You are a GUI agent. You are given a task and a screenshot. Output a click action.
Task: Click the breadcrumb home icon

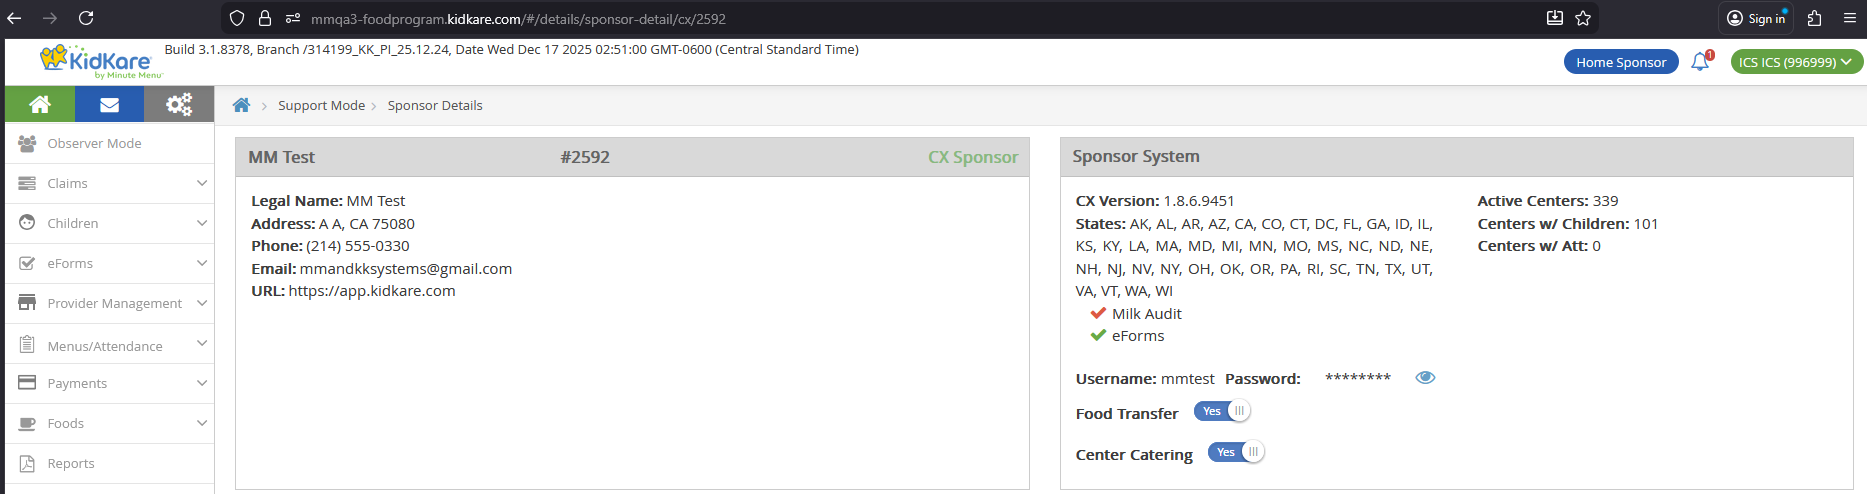pos(241,105)
